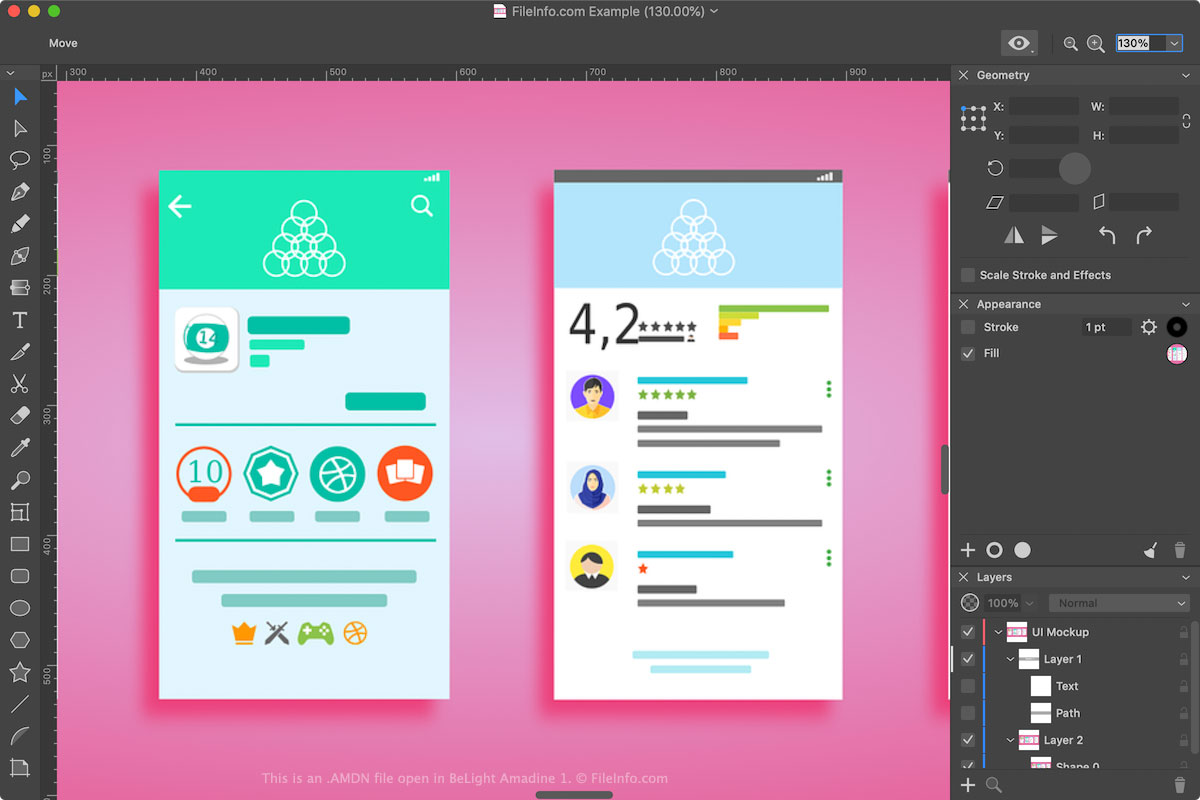
Task: Clear appearance with the broom icon
Action: point(1151,550)
